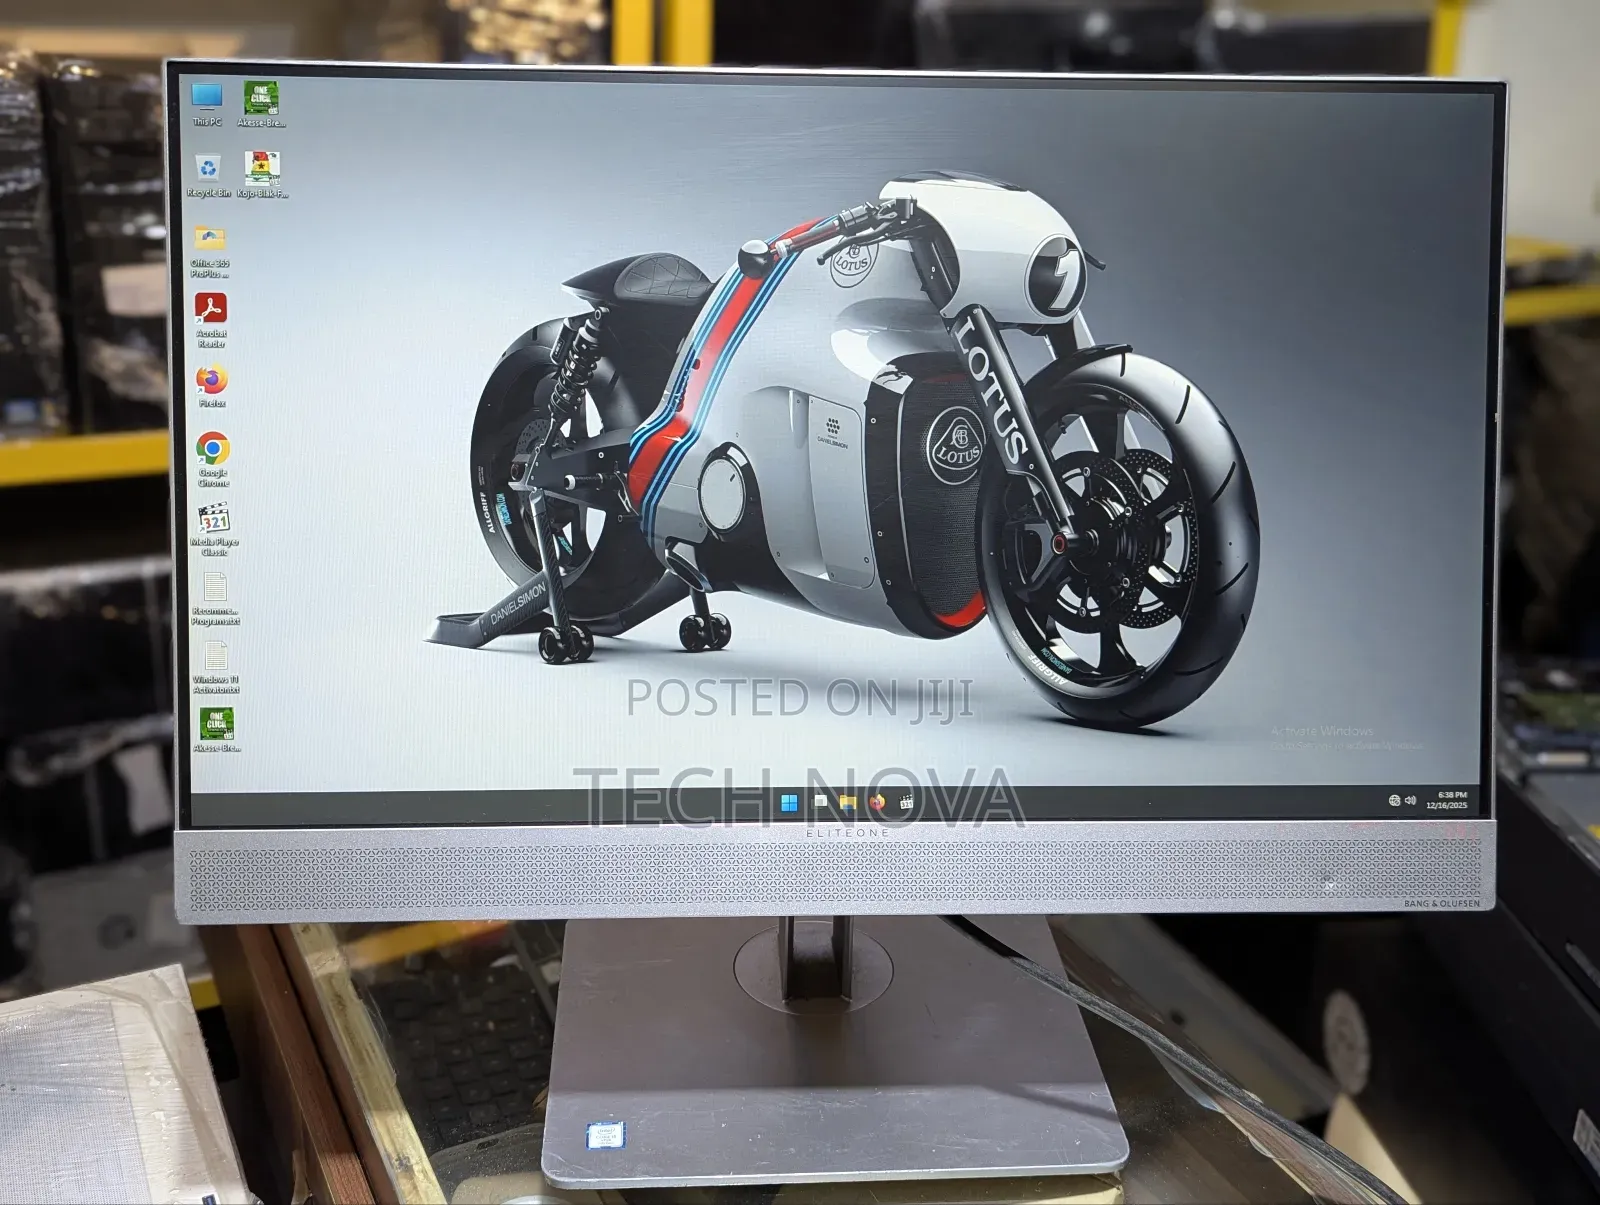Image resolution: width=1600 pixels, height=1205 pixels.
Task: Open Firefox from the taskbar
Action: (x=877, y=802)
